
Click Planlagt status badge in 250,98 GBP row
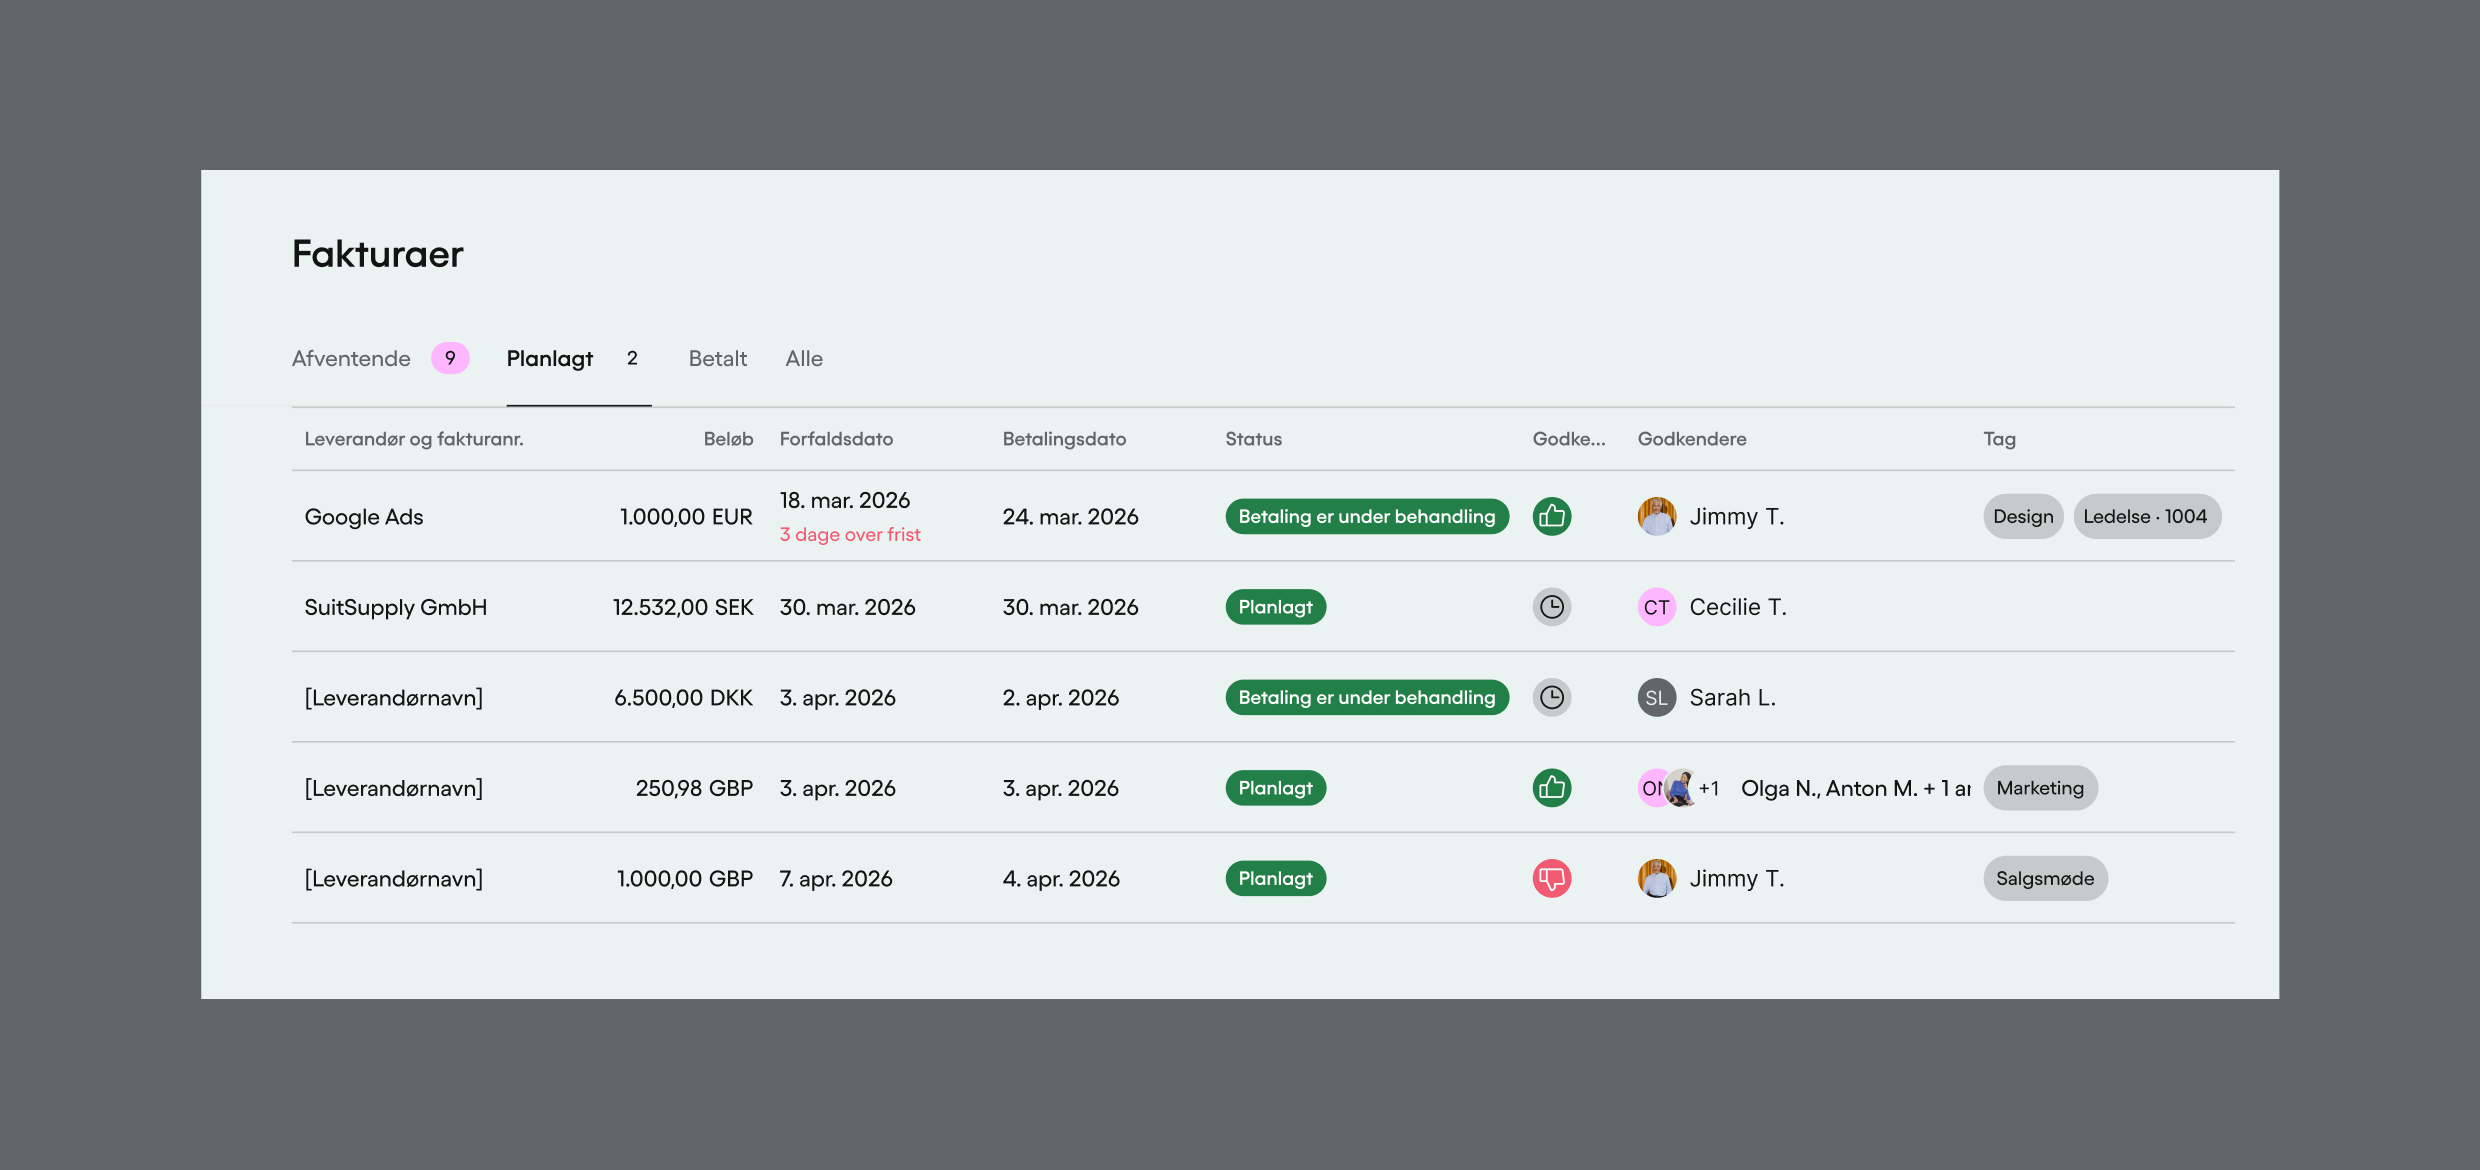[1276, 788]
